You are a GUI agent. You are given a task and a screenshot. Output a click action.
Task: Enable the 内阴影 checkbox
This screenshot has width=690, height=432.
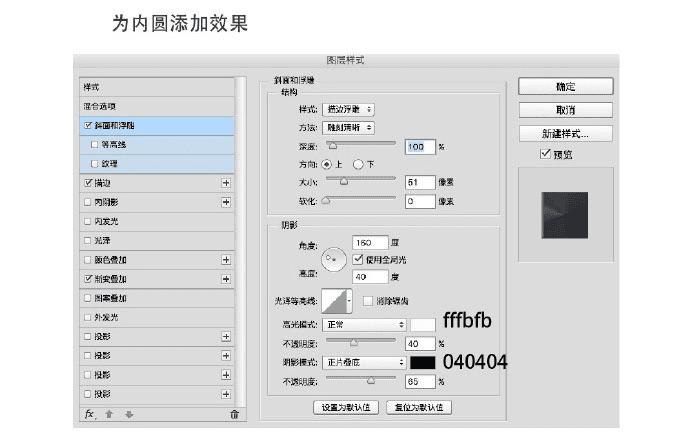click(x=88, y=202)
